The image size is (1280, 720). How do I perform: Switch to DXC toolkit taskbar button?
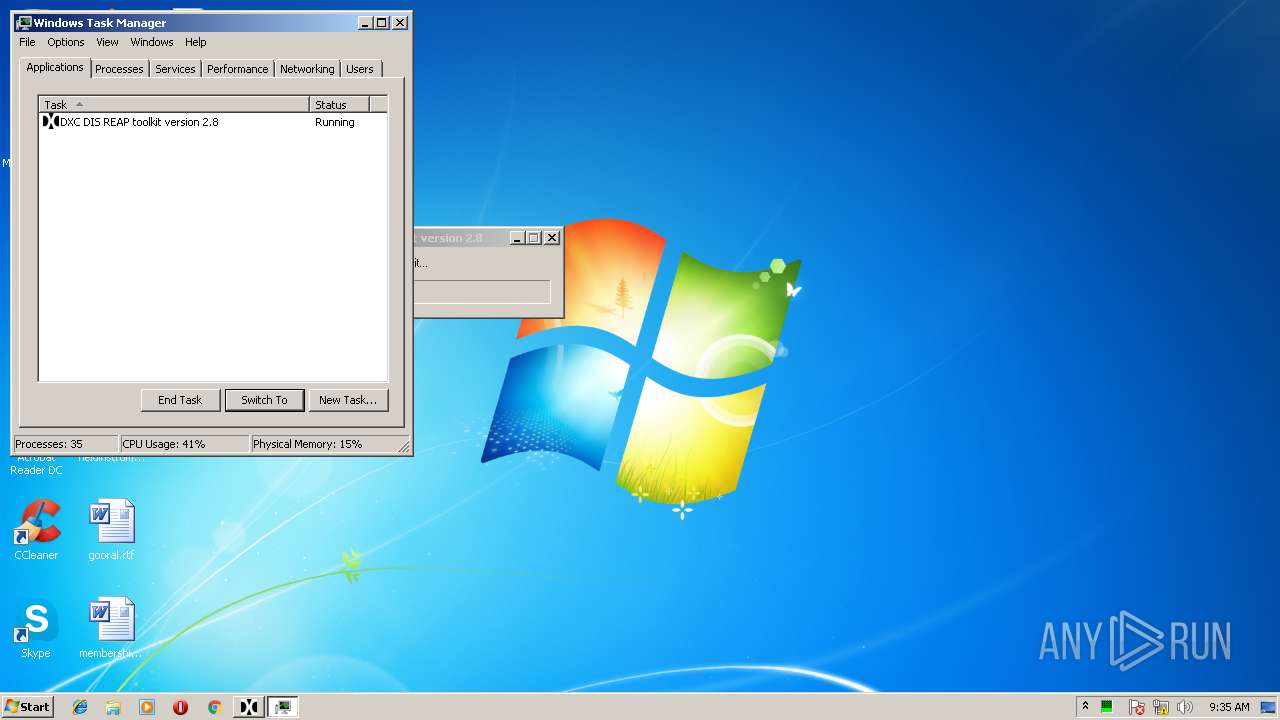click(249, 707)
